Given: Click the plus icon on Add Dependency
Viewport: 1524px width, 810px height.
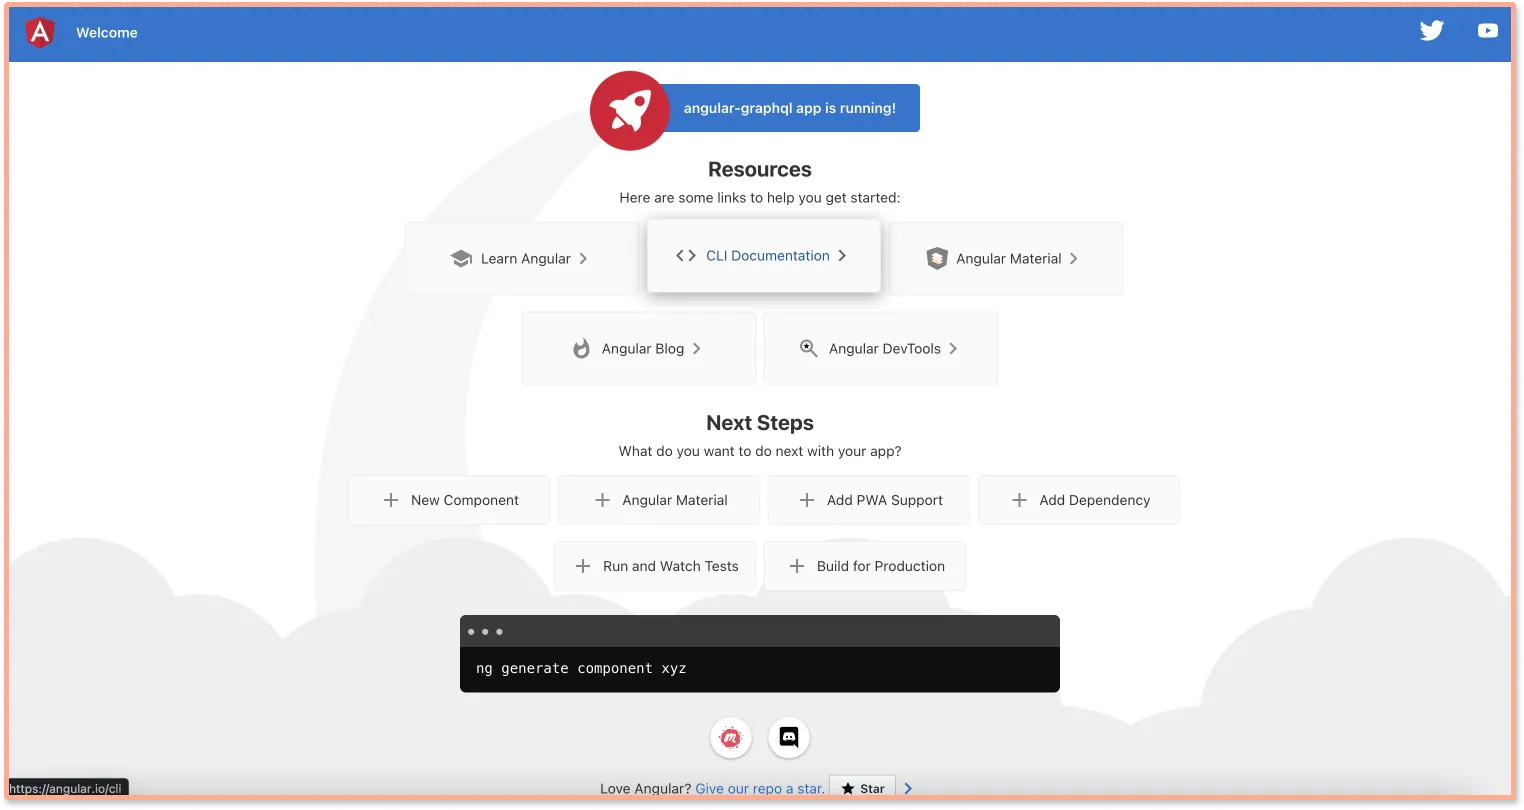Looking at the screenshot, I should (x=1019, y=500).
